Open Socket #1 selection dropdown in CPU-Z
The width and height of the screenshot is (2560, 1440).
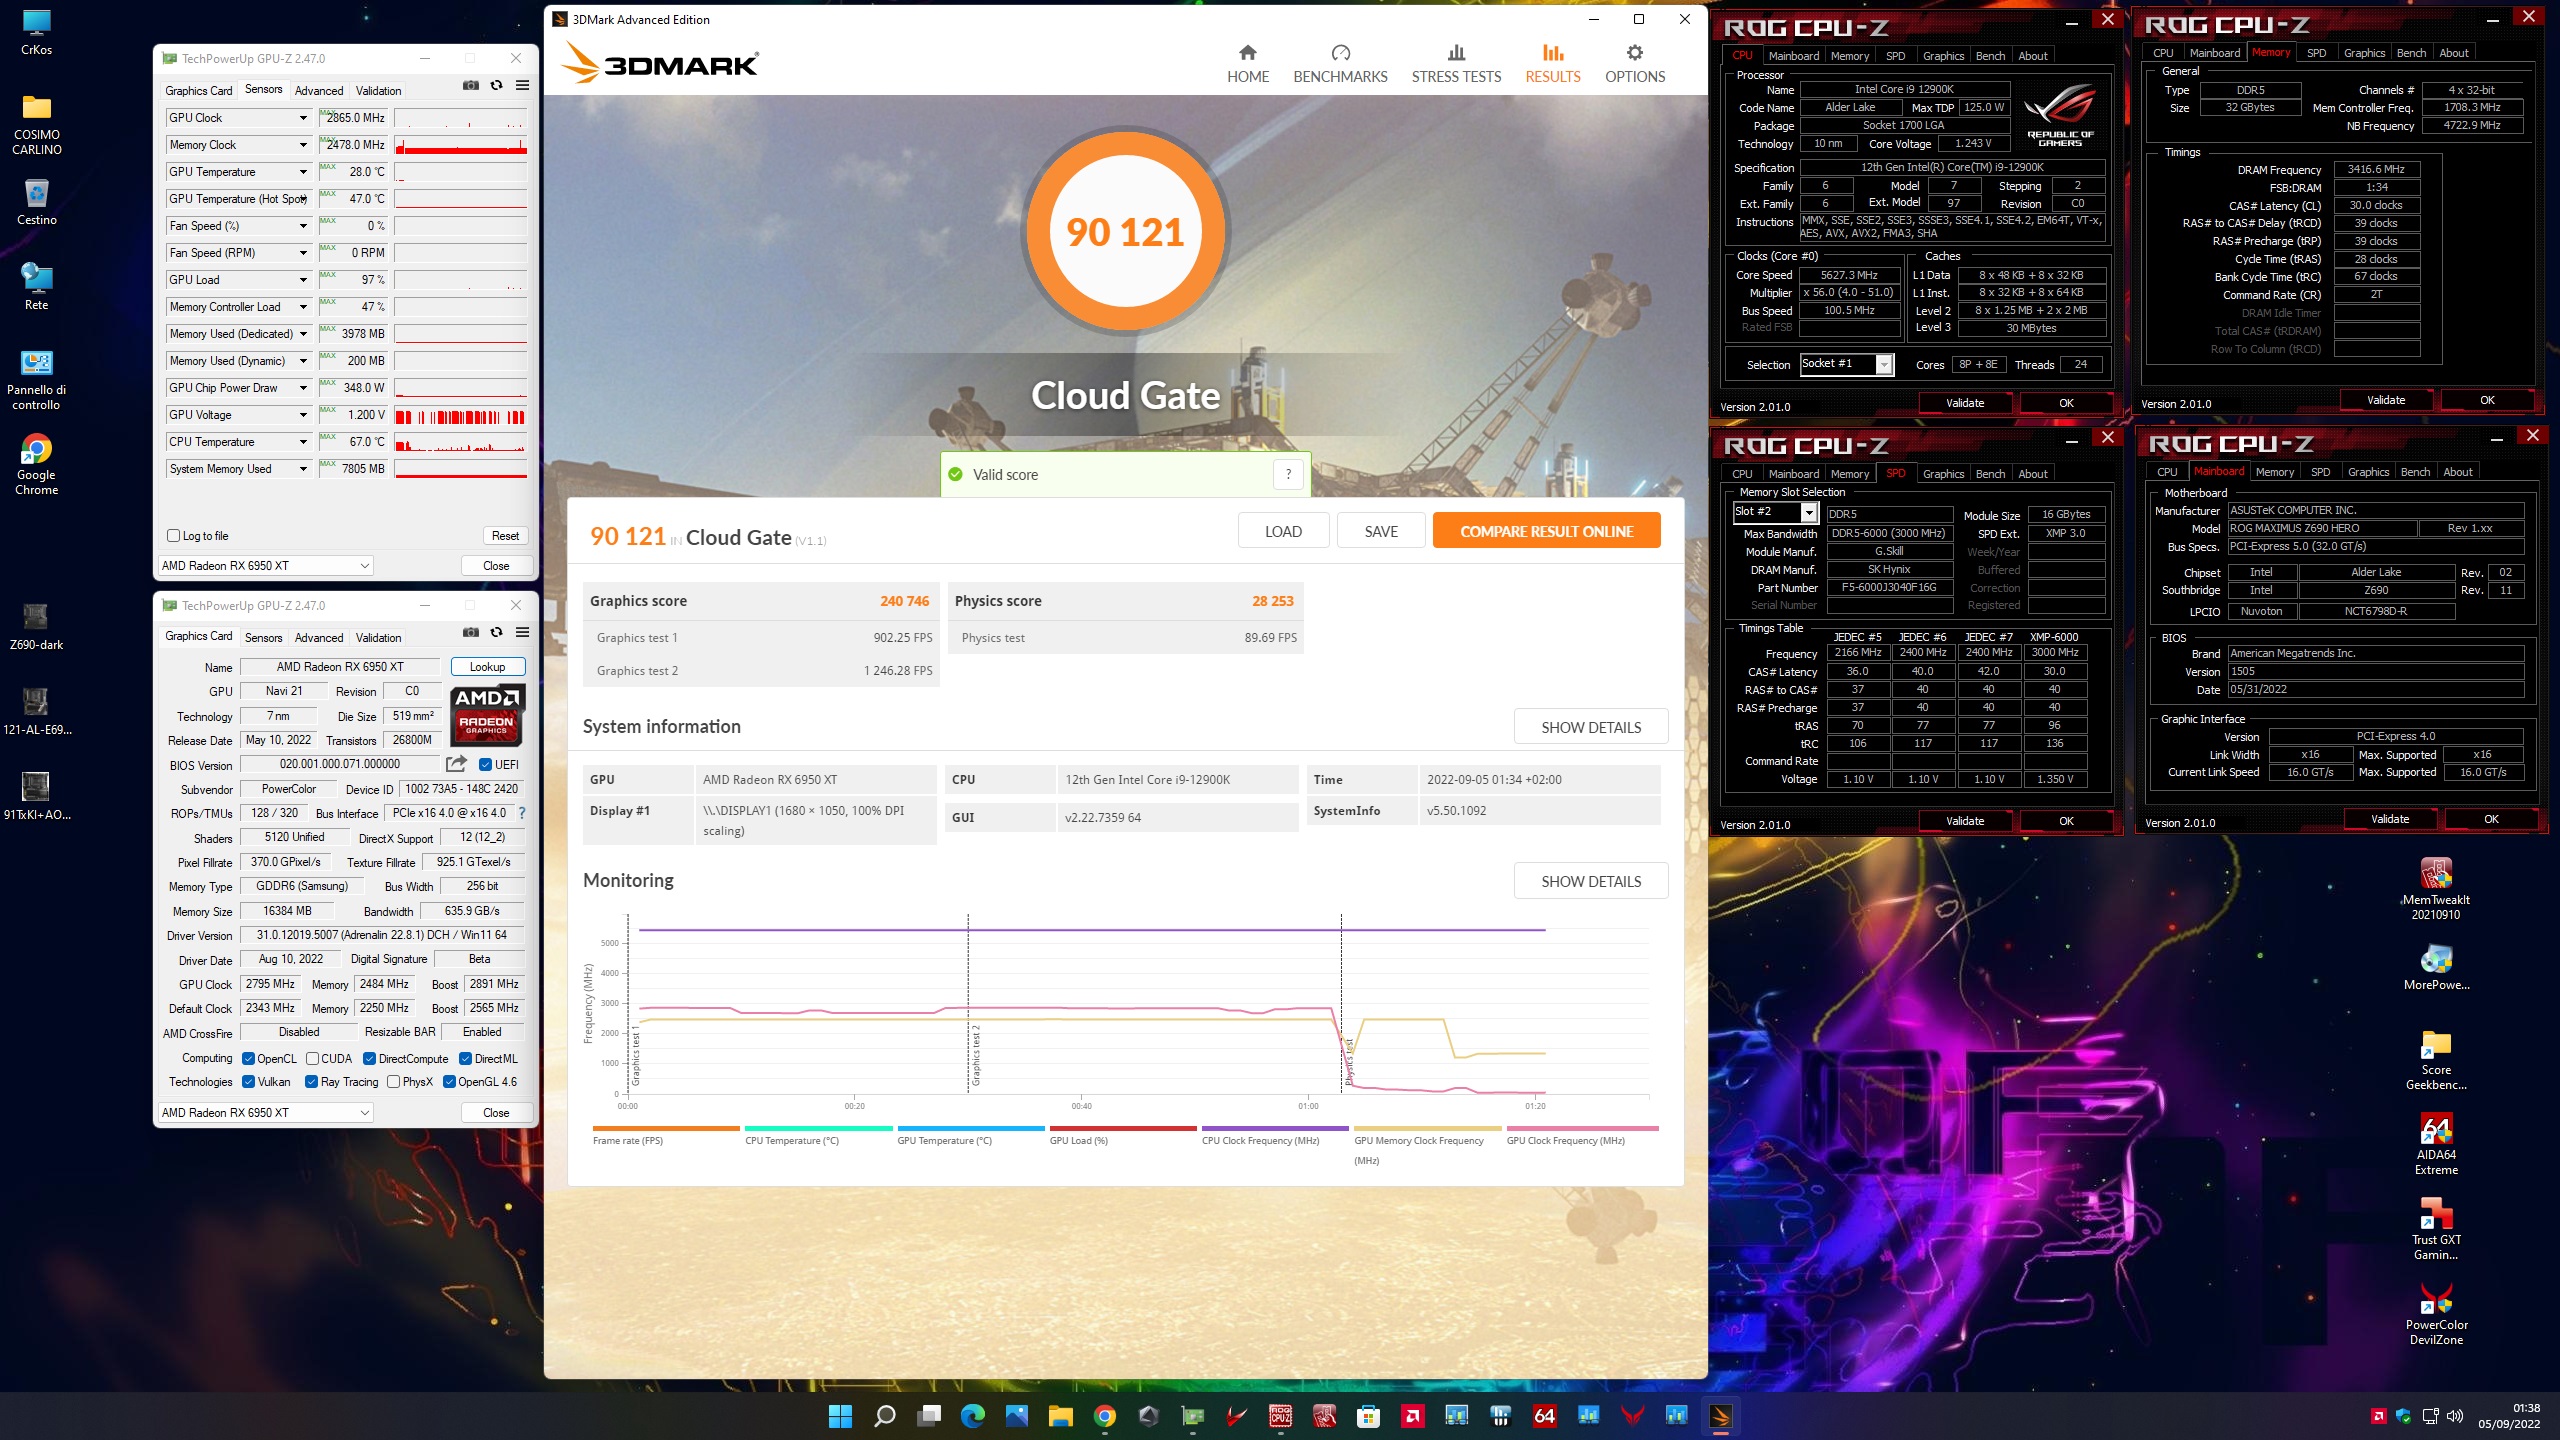coord(1846,364)
